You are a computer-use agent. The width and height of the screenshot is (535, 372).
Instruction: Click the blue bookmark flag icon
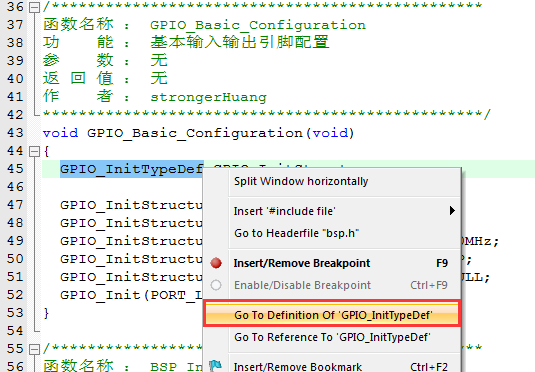pyautogui.click(x=216, y=366)
